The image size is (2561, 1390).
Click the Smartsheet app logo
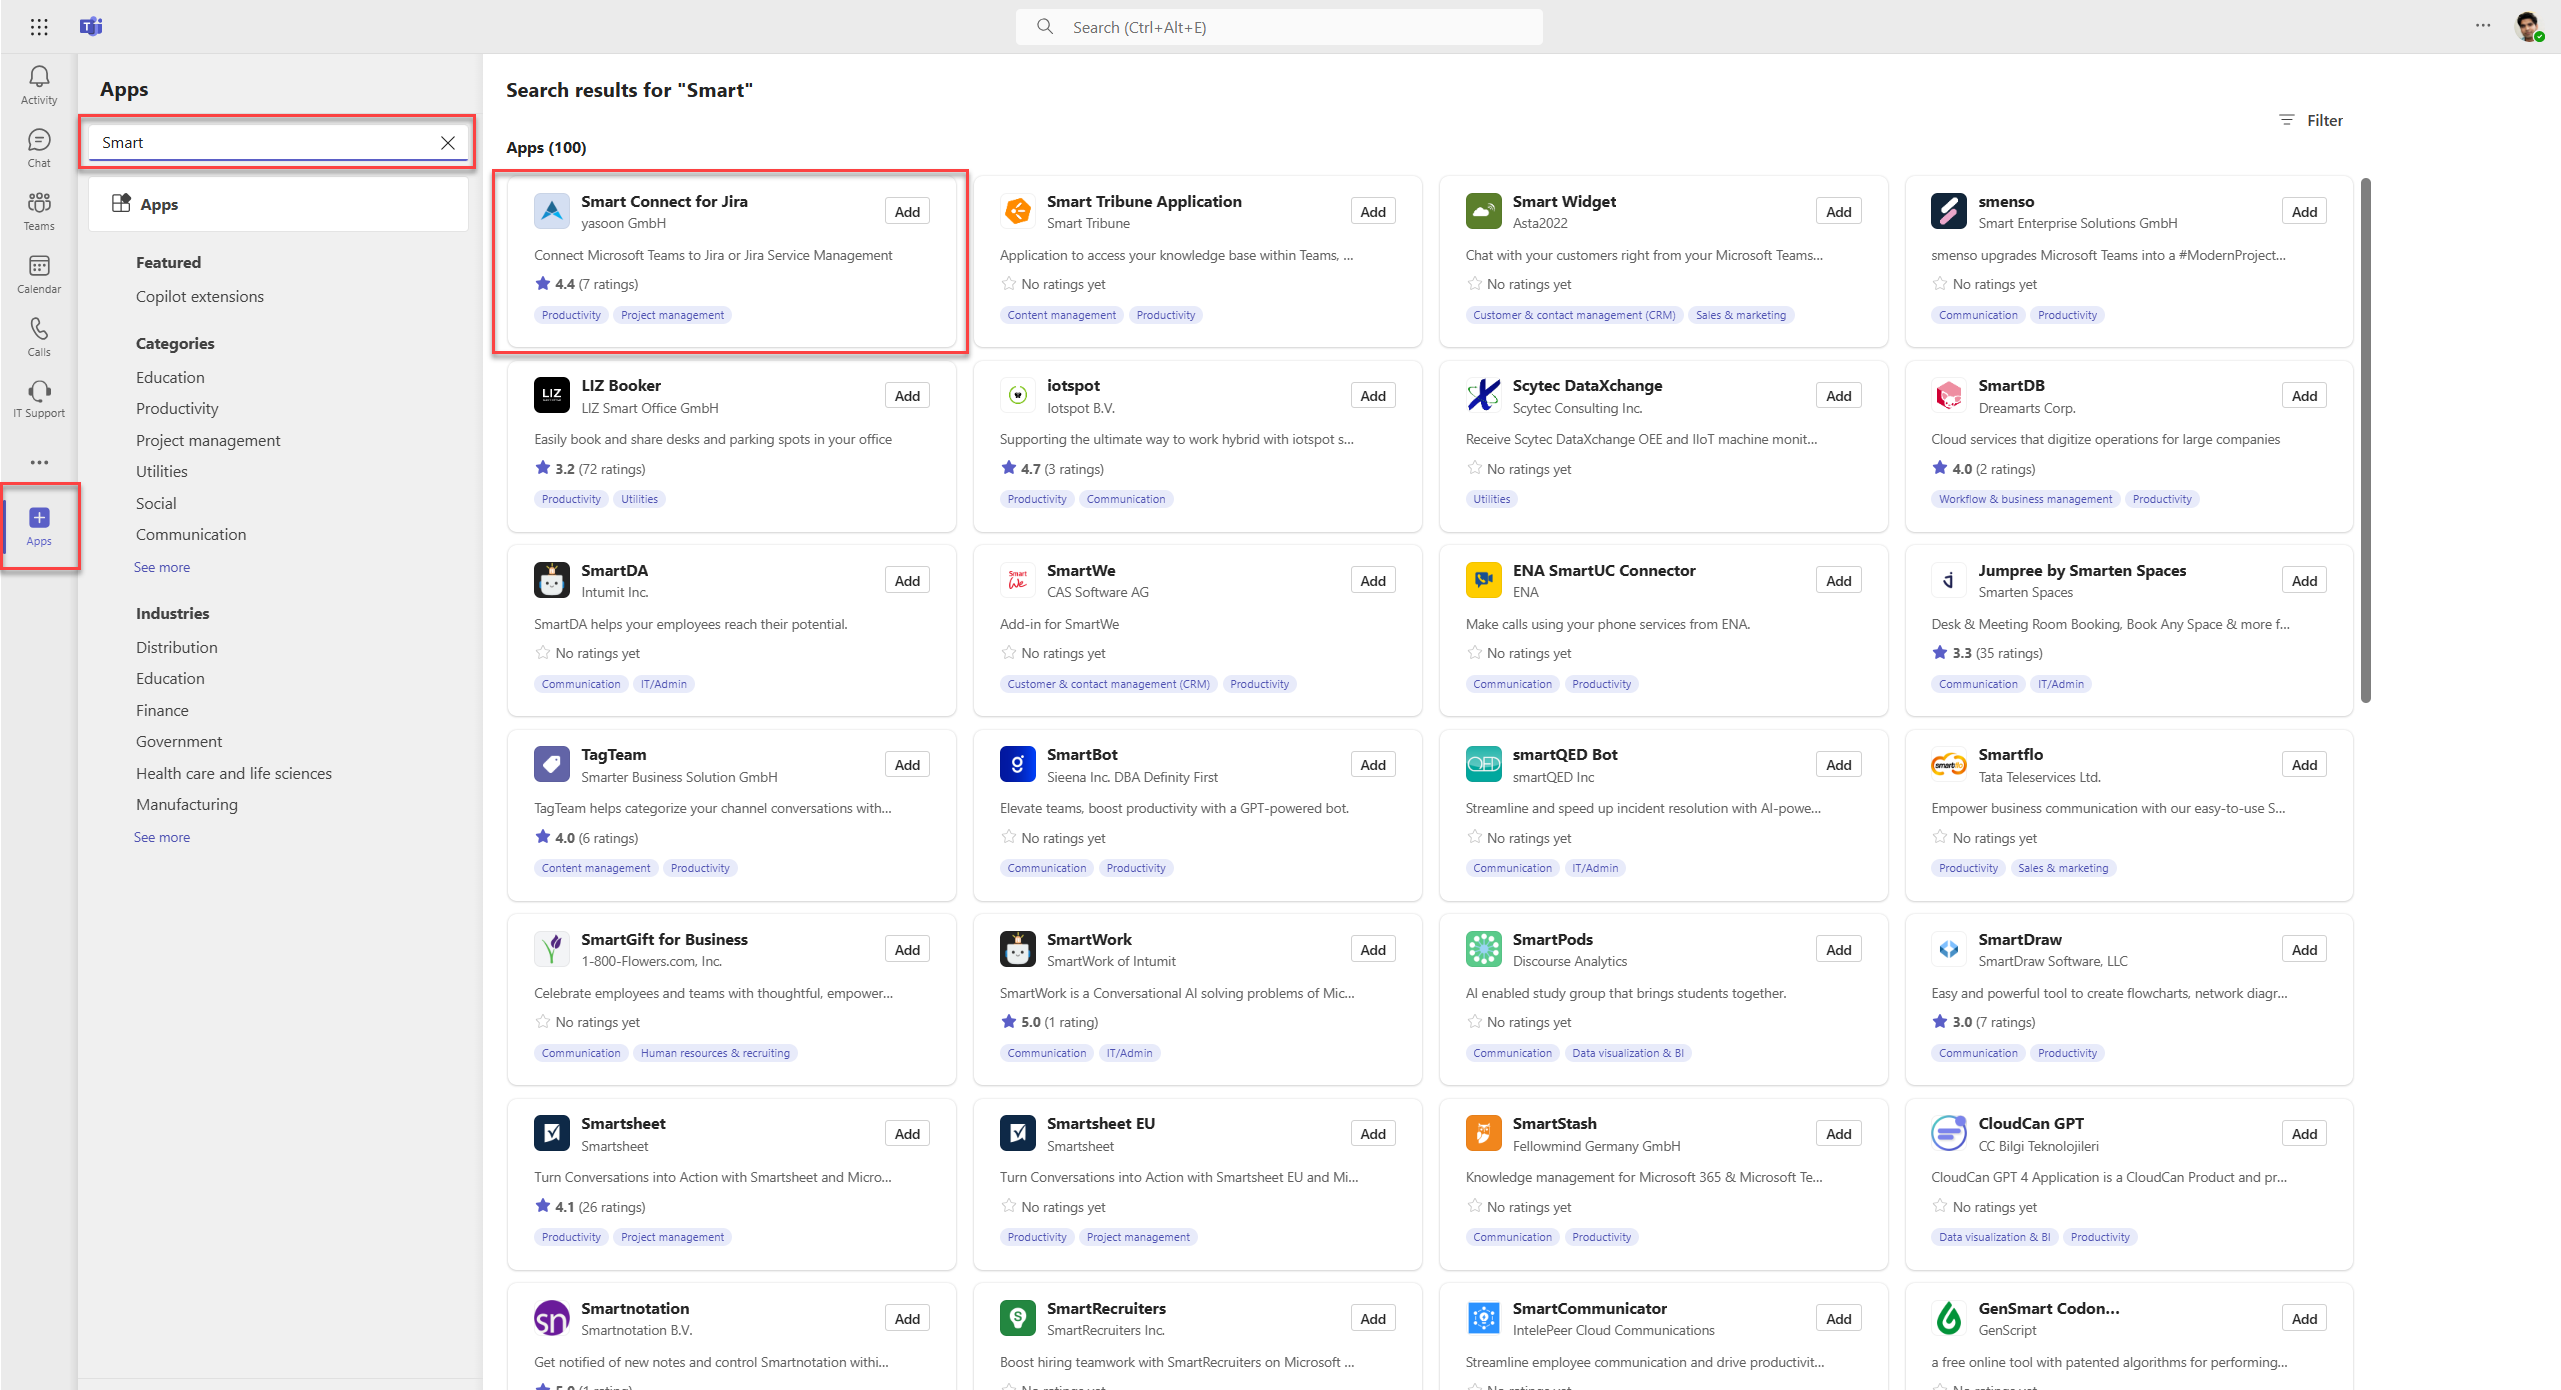(552, 1133)
